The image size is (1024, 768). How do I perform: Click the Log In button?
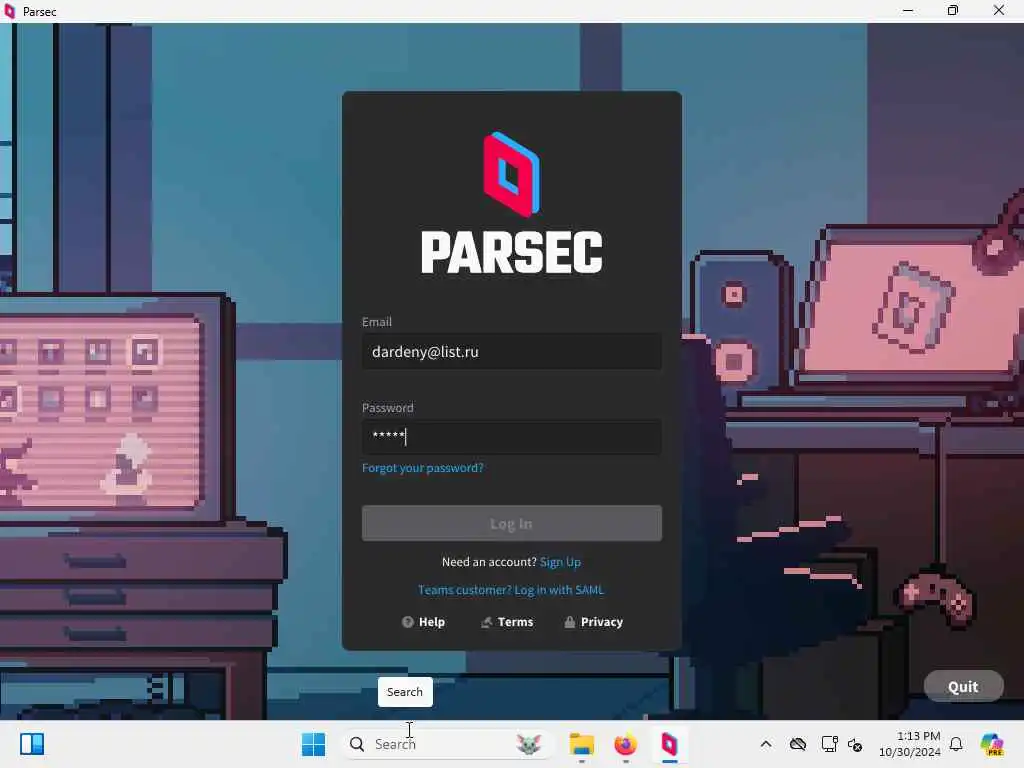[511, 524]
